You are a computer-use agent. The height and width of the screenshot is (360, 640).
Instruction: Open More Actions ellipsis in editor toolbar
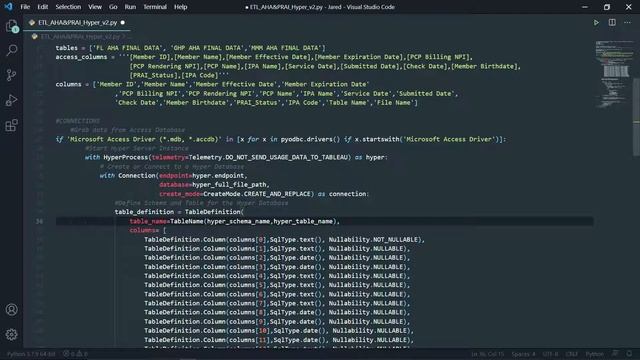[x=627, y=22]
